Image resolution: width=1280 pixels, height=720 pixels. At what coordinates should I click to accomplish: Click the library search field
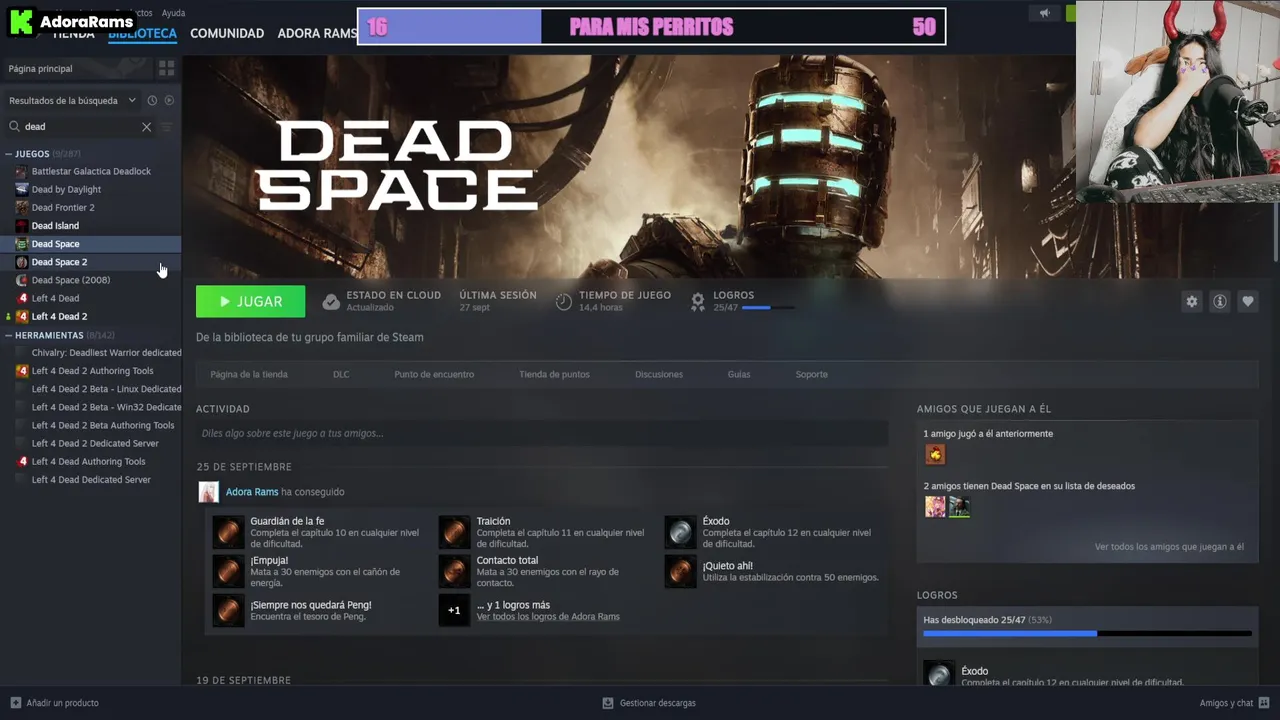coord(81,127)
